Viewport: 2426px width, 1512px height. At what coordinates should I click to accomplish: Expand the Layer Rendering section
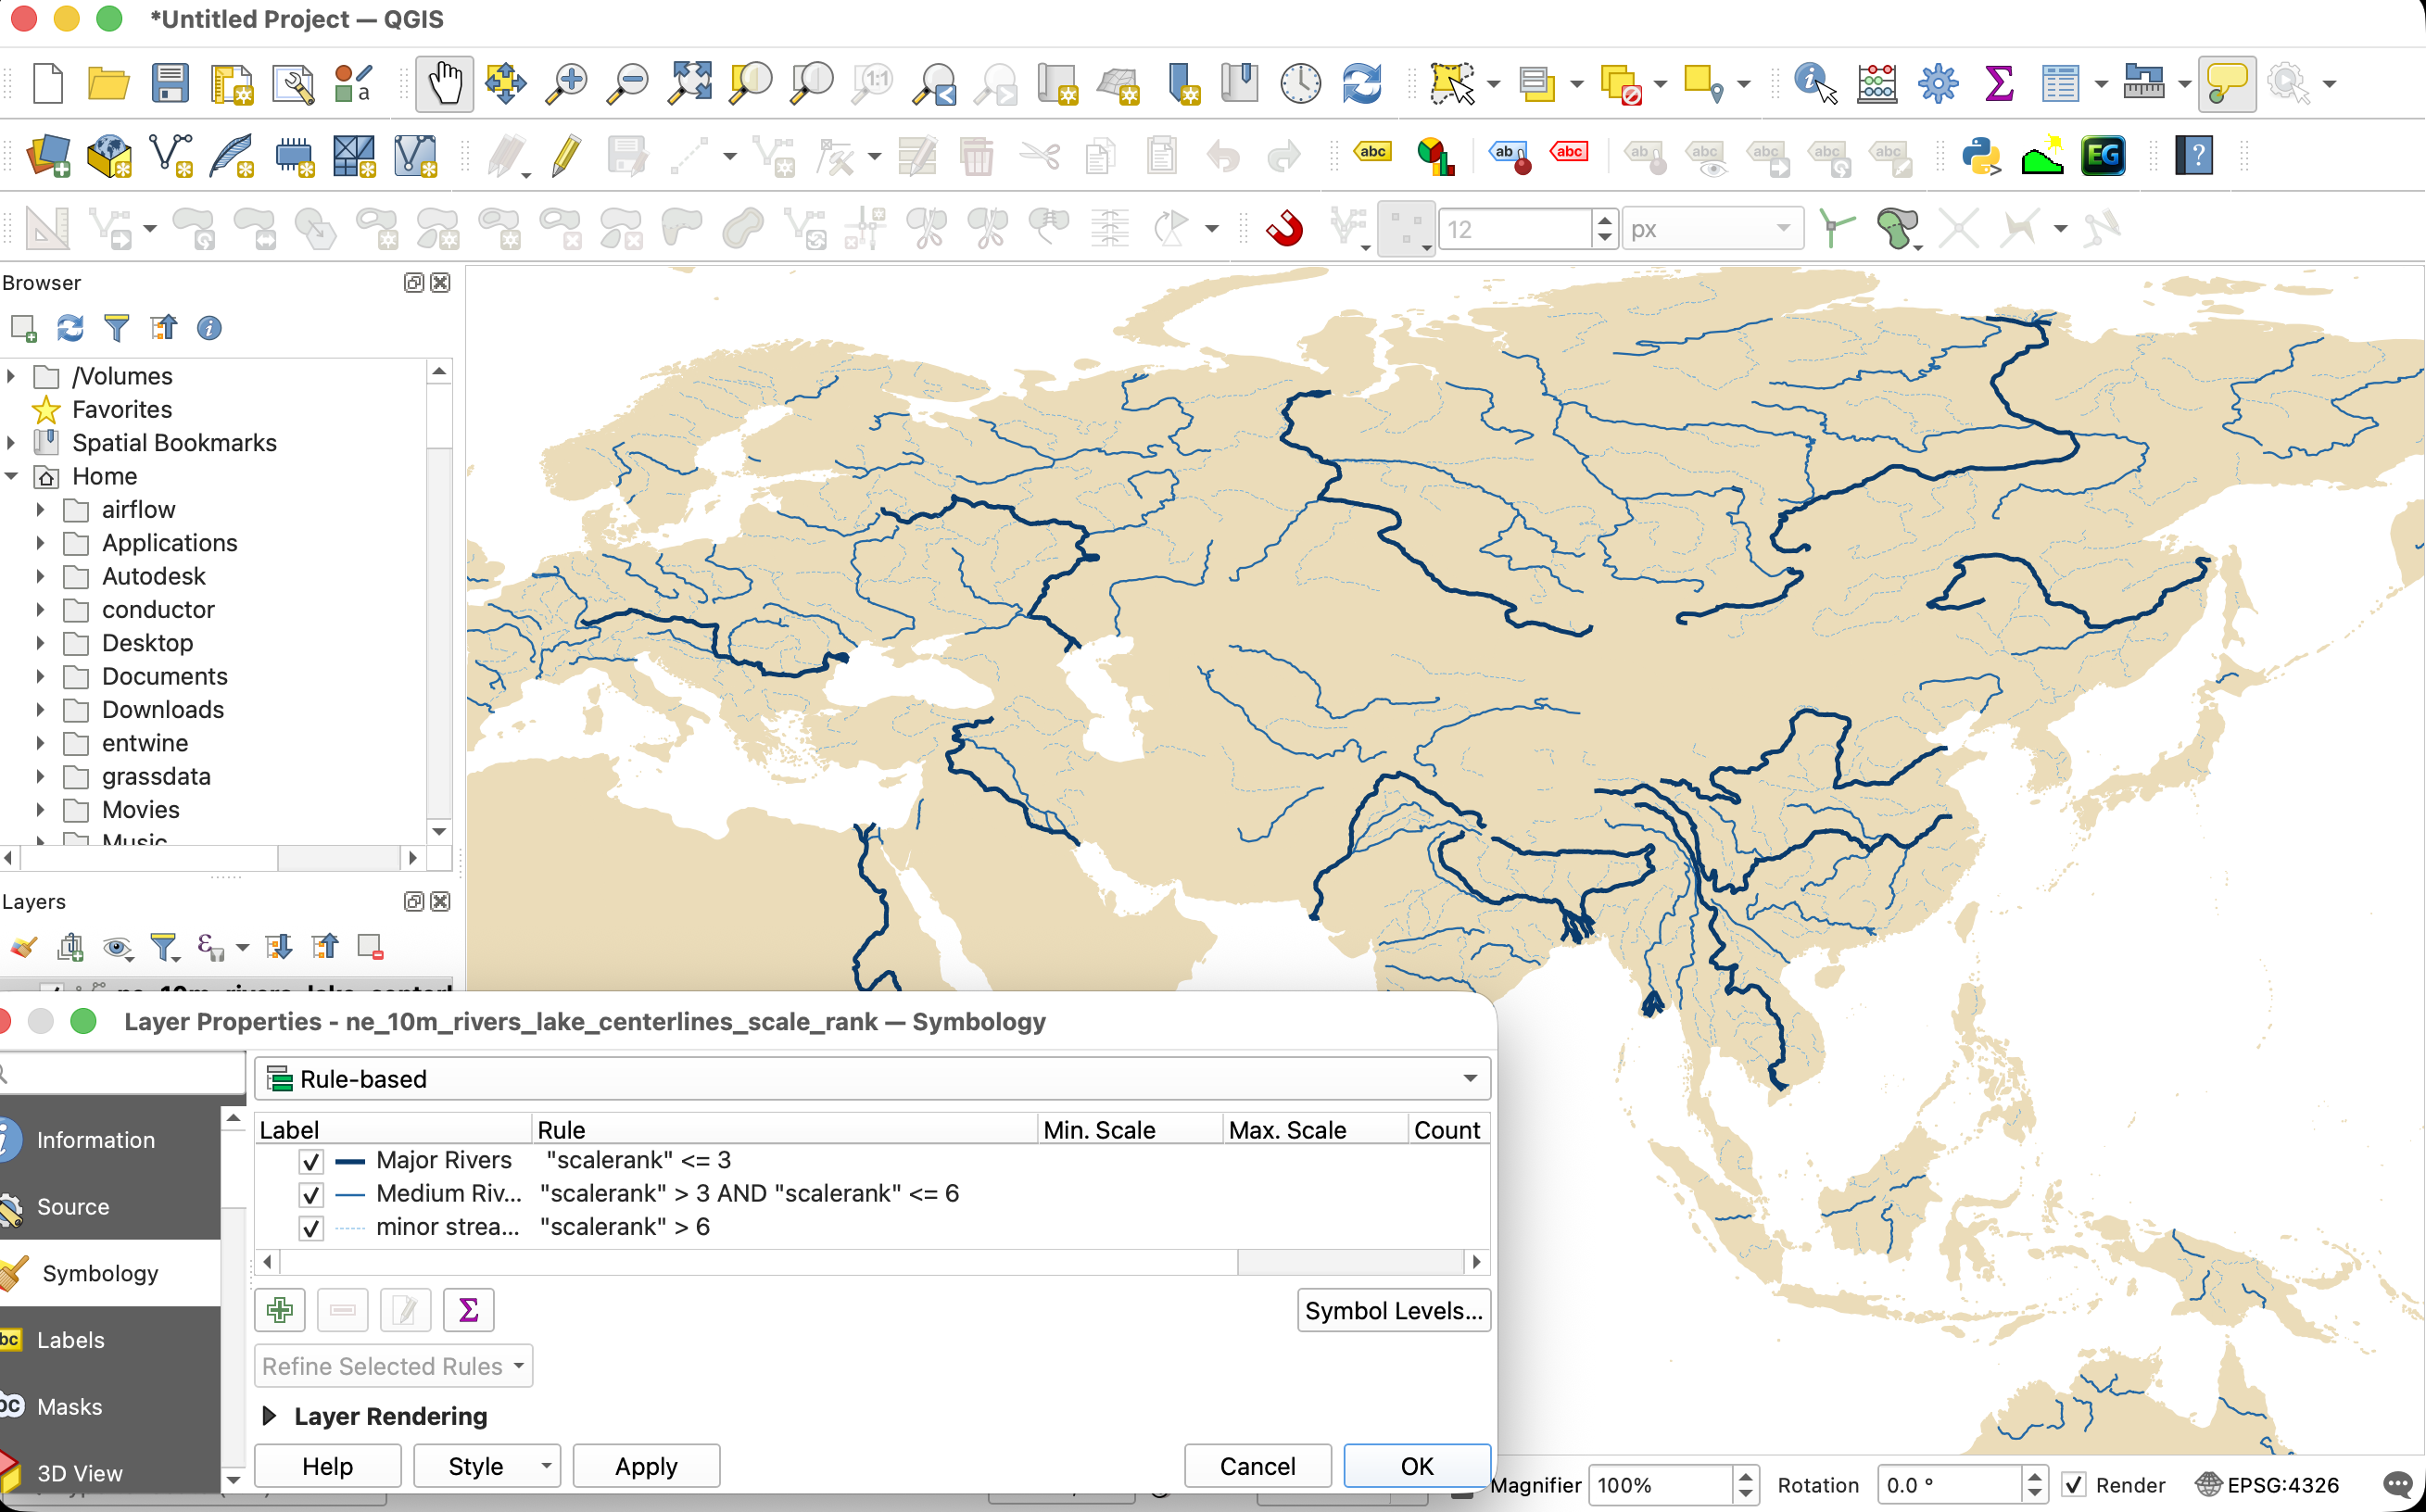click(269, 1416)
